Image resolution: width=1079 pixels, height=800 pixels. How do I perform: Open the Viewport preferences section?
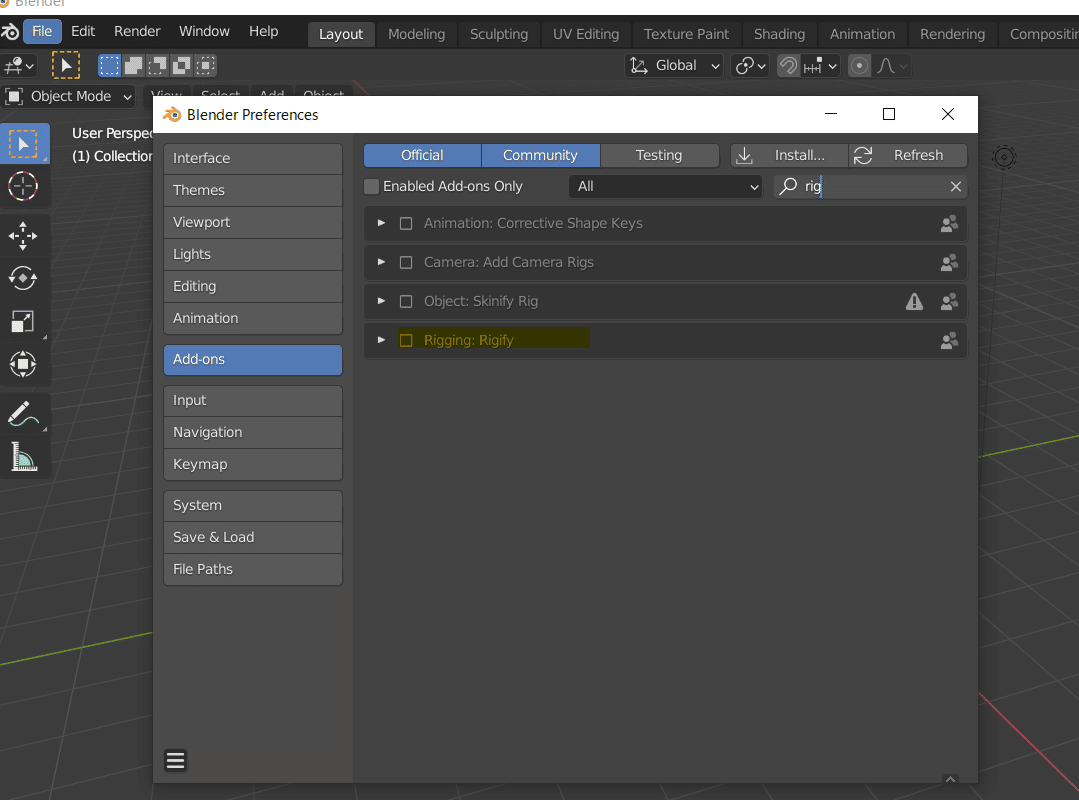tap(253, 222)
